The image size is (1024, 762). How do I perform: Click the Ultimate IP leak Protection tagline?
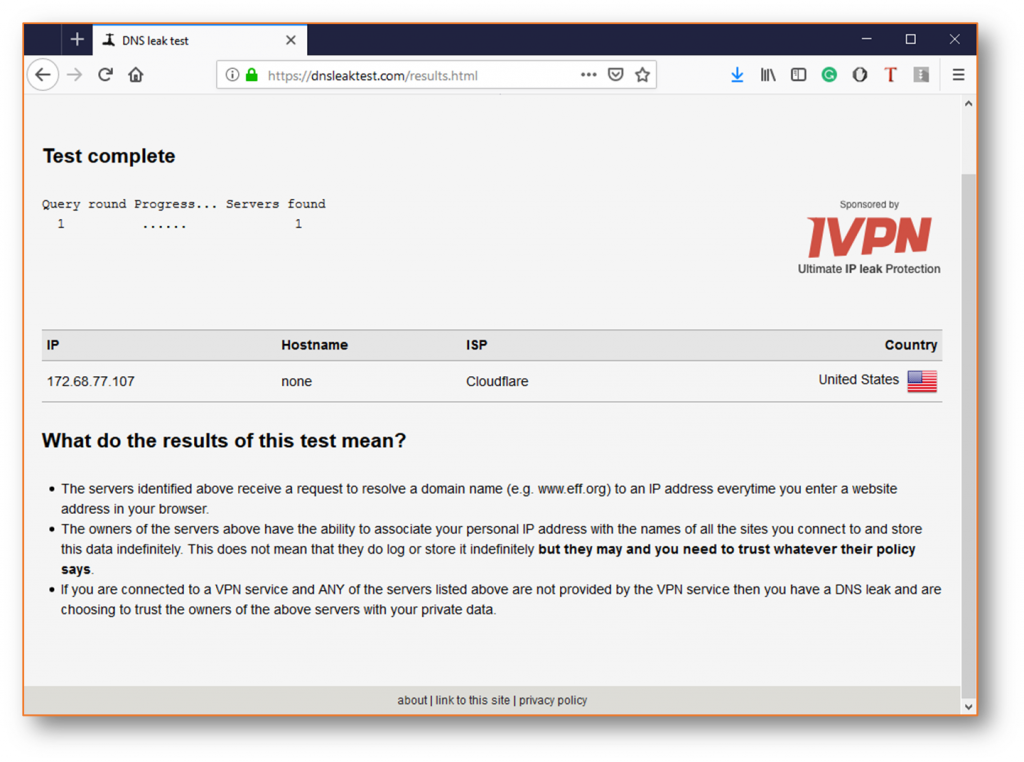pos(869,269)
